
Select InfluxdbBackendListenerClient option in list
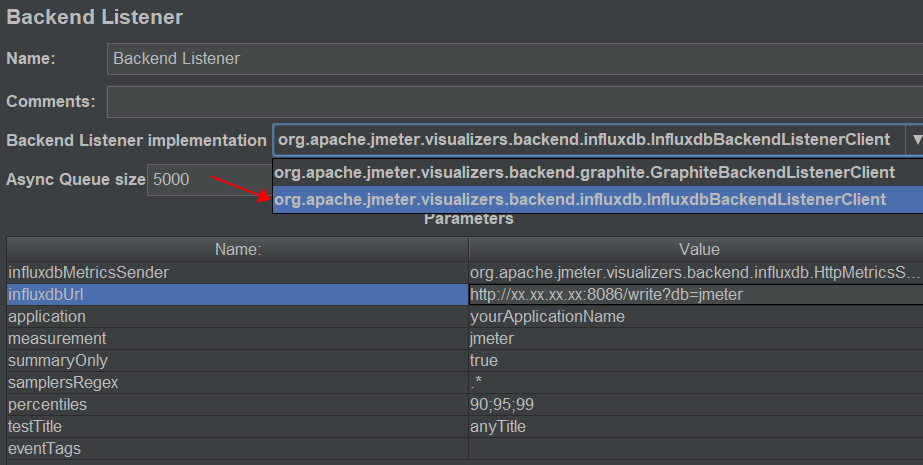pyautogui.click(x=580, y=199)
